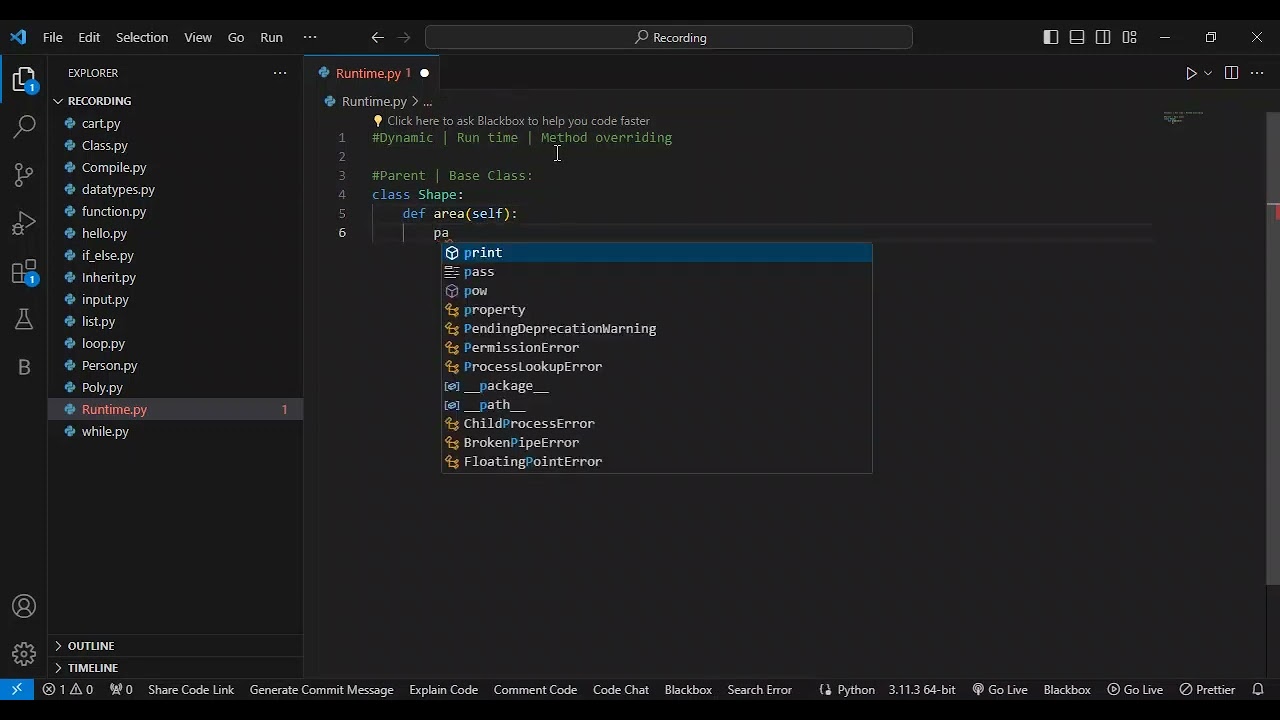
Task: Click the ports status indicator
Action: (121, 690)
